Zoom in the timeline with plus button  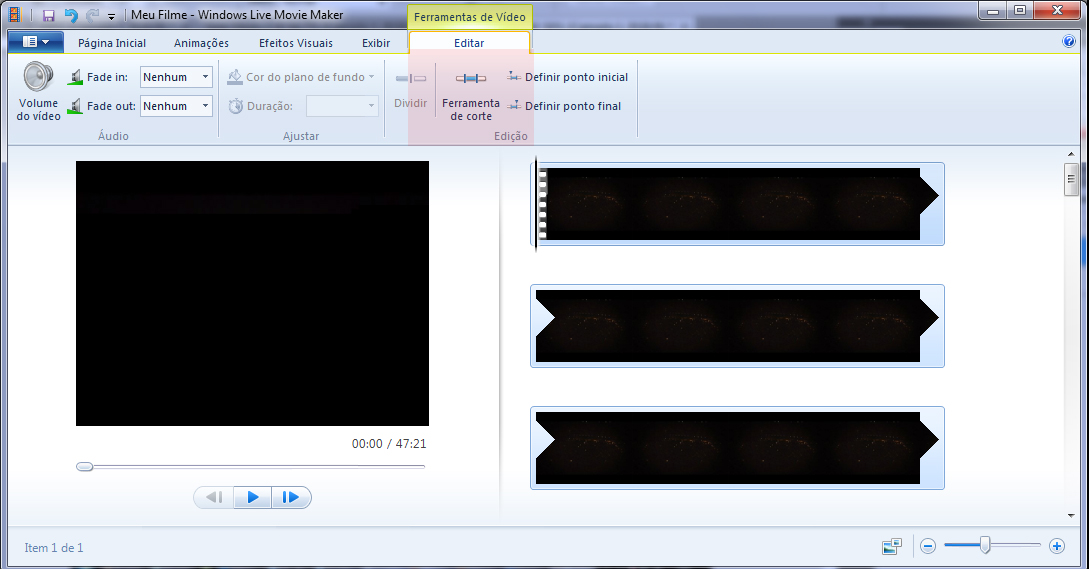click(1057, 546)
